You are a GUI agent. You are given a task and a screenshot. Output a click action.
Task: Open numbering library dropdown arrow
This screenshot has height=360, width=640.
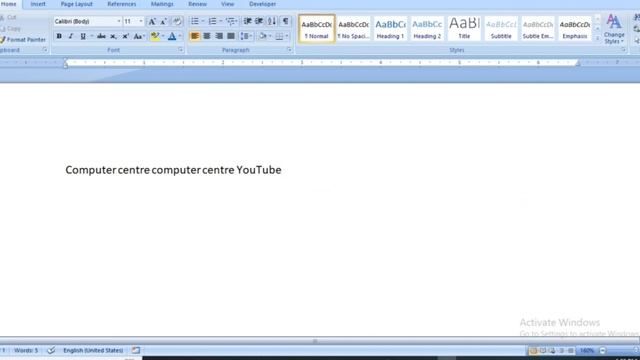220,21
